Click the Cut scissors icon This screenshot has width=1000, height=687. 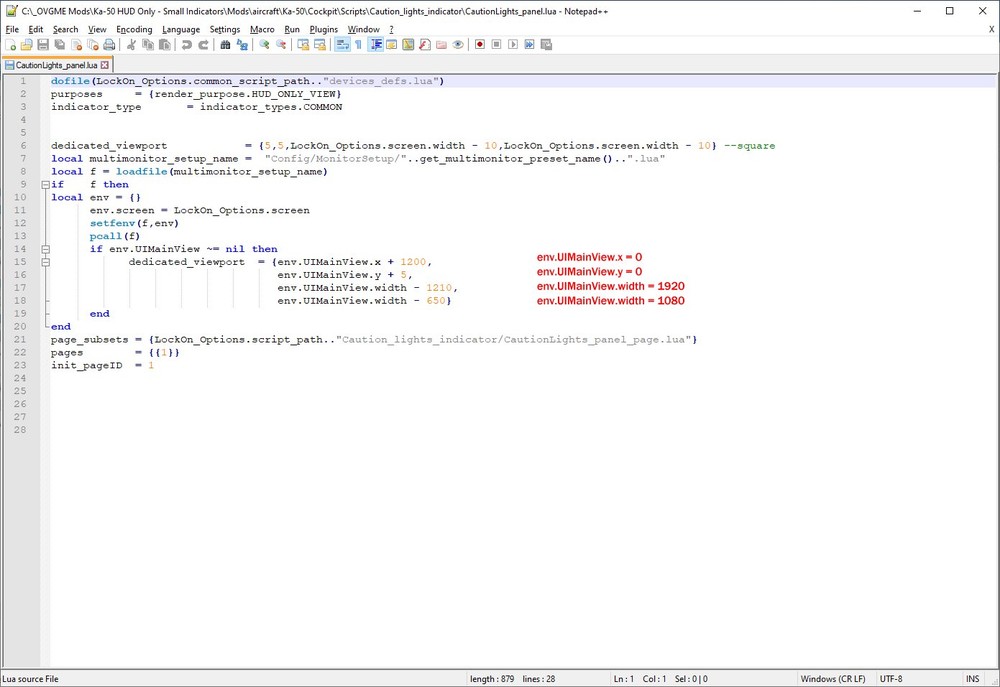[131, 45]
